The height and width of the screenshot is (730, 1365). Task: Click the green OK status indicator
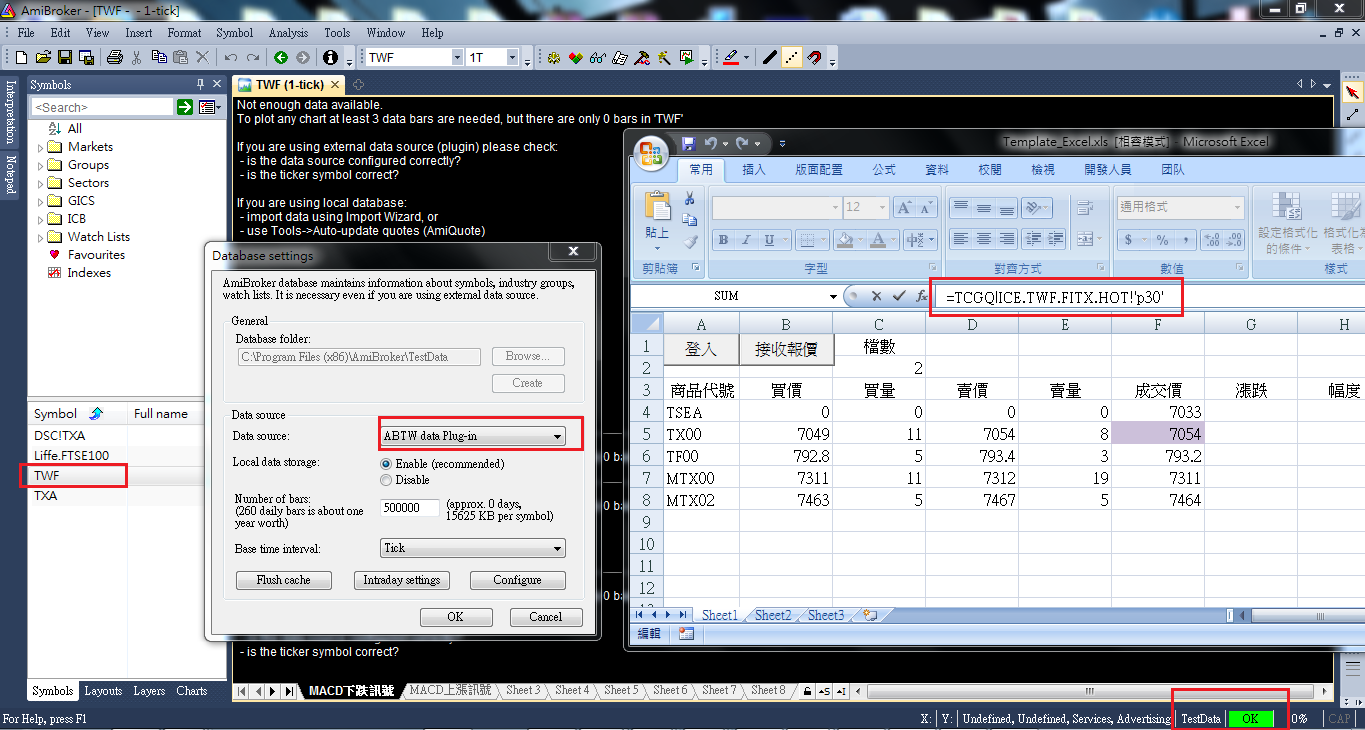coord(1250,718)
